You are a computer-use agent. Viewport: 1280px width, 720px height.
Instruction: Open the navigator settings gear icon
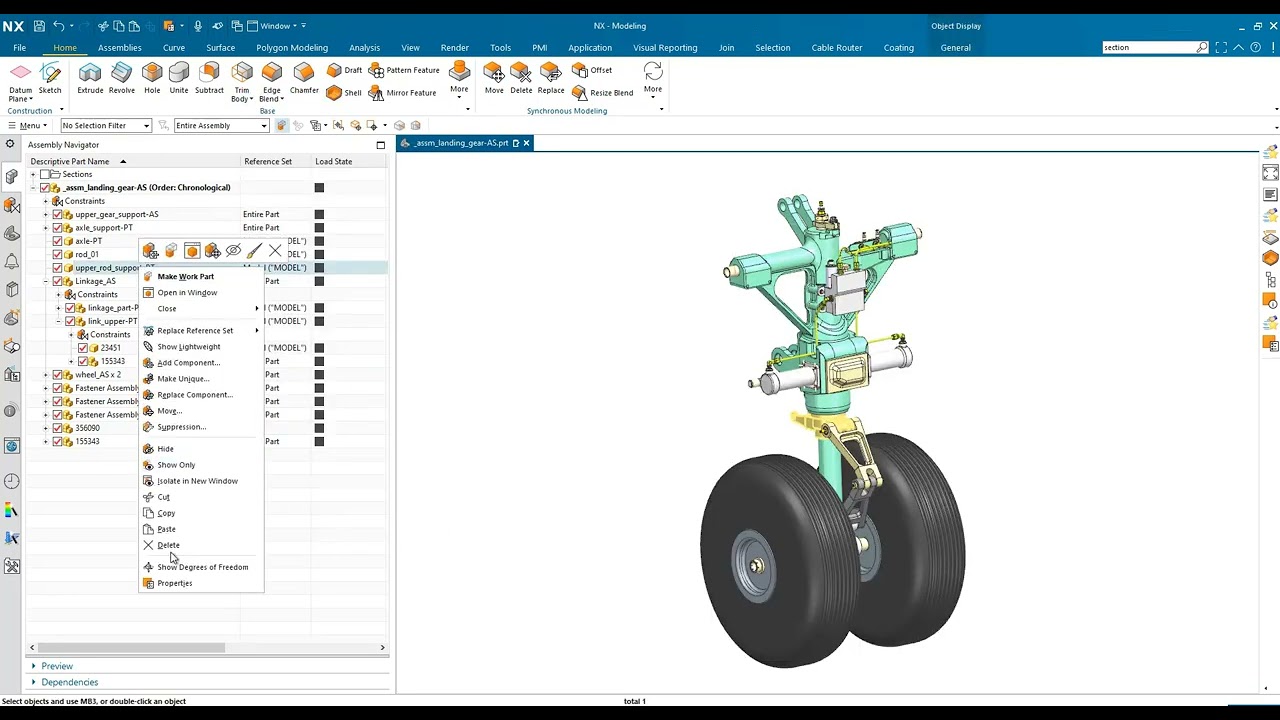[10, 144]
